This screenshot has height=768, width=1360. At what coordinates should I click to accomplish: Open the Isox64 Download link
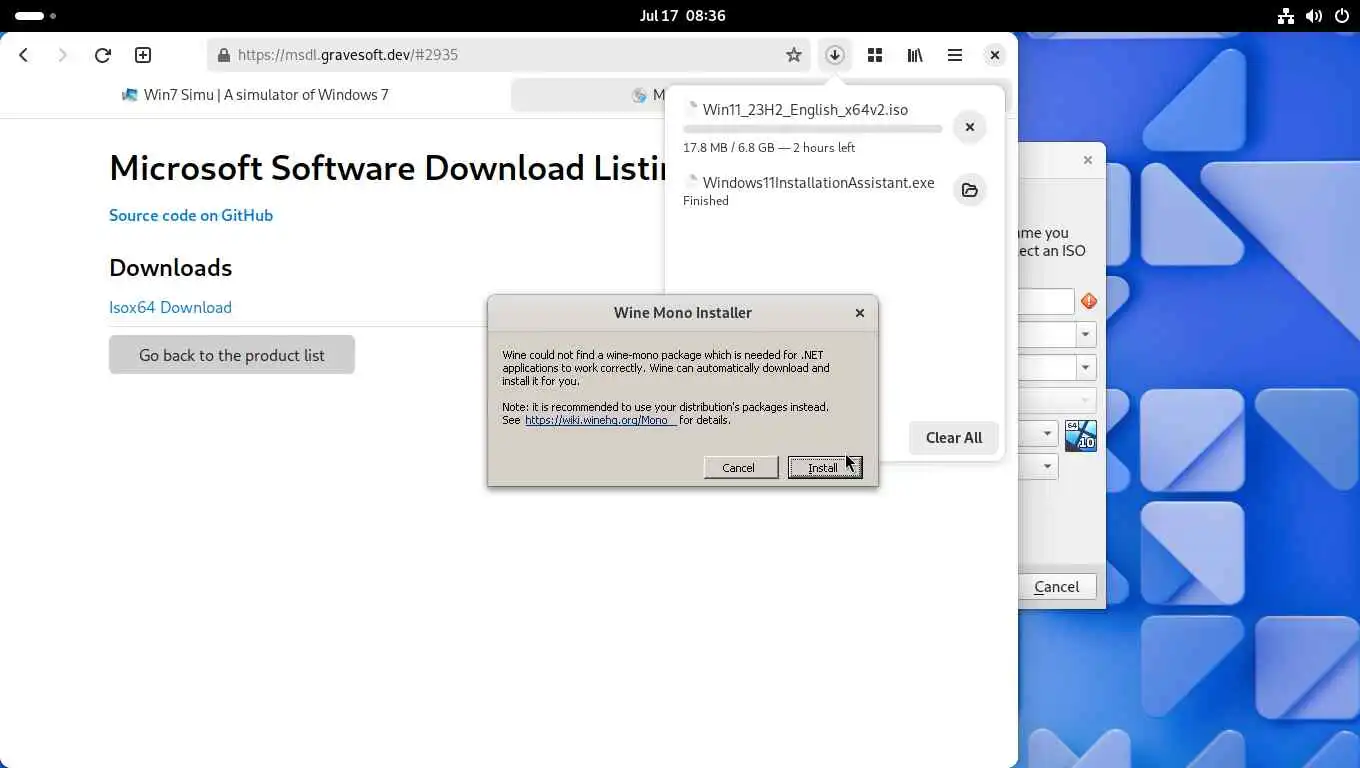[x=170, y=307]
